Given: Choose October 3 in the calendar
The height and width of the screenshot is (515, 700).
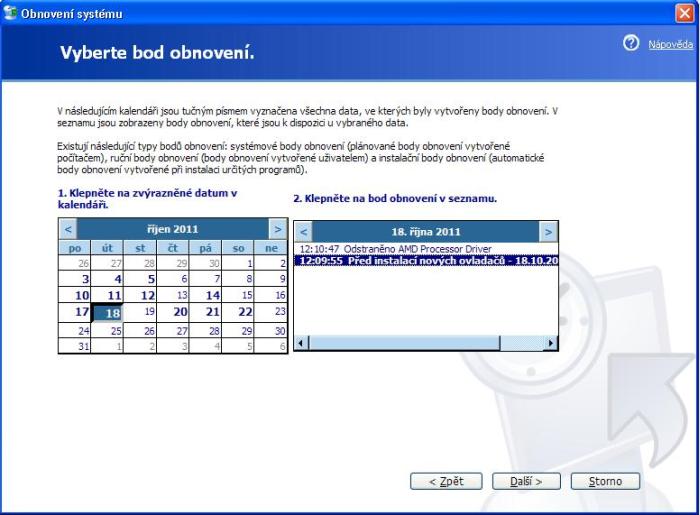Looking at the screenshot, I should click(x=85, y=279).
